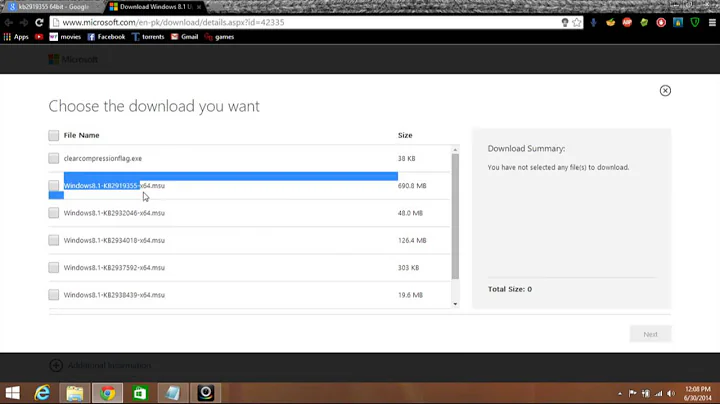720x404 pixels.
Task: Check Windows8.1-KB2932046-x64.msu checkbox
Action: (54, 213)
